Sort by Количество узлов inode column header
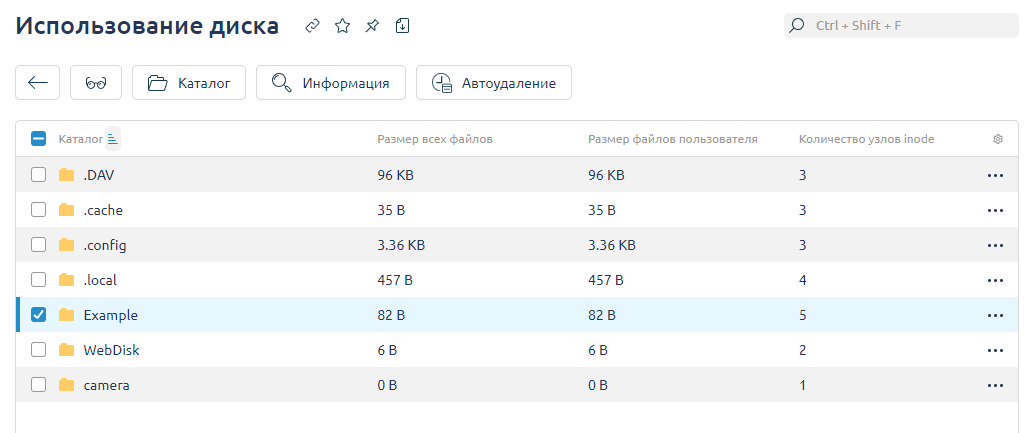 (x=867, y=139)
